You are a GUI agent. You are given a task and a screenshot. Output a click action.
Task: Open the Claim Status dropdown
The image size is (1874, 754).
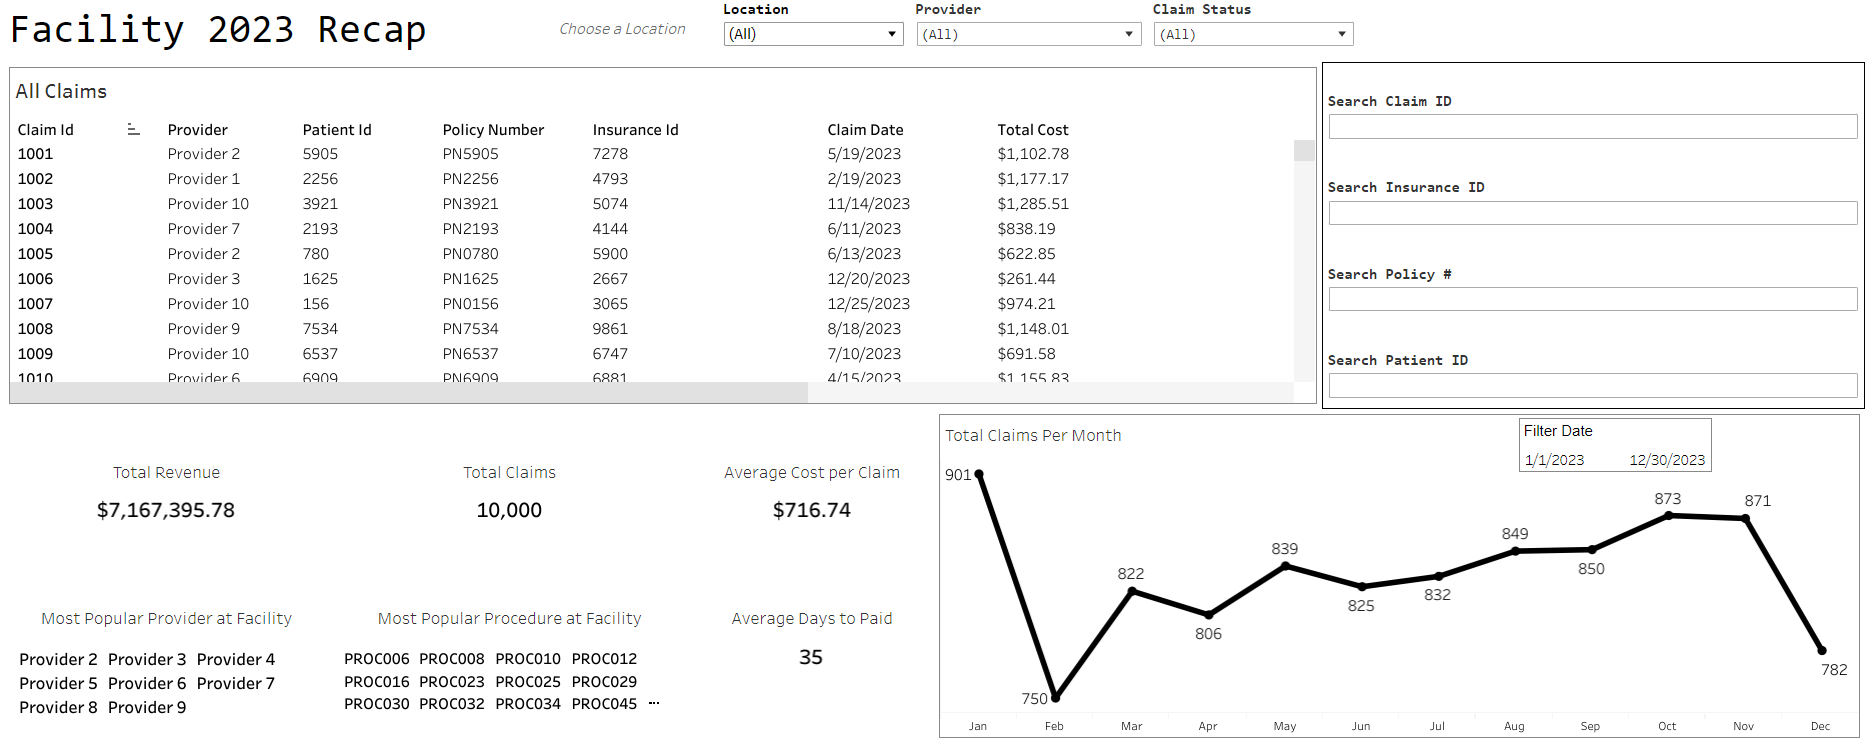(x=1253, y=34)
